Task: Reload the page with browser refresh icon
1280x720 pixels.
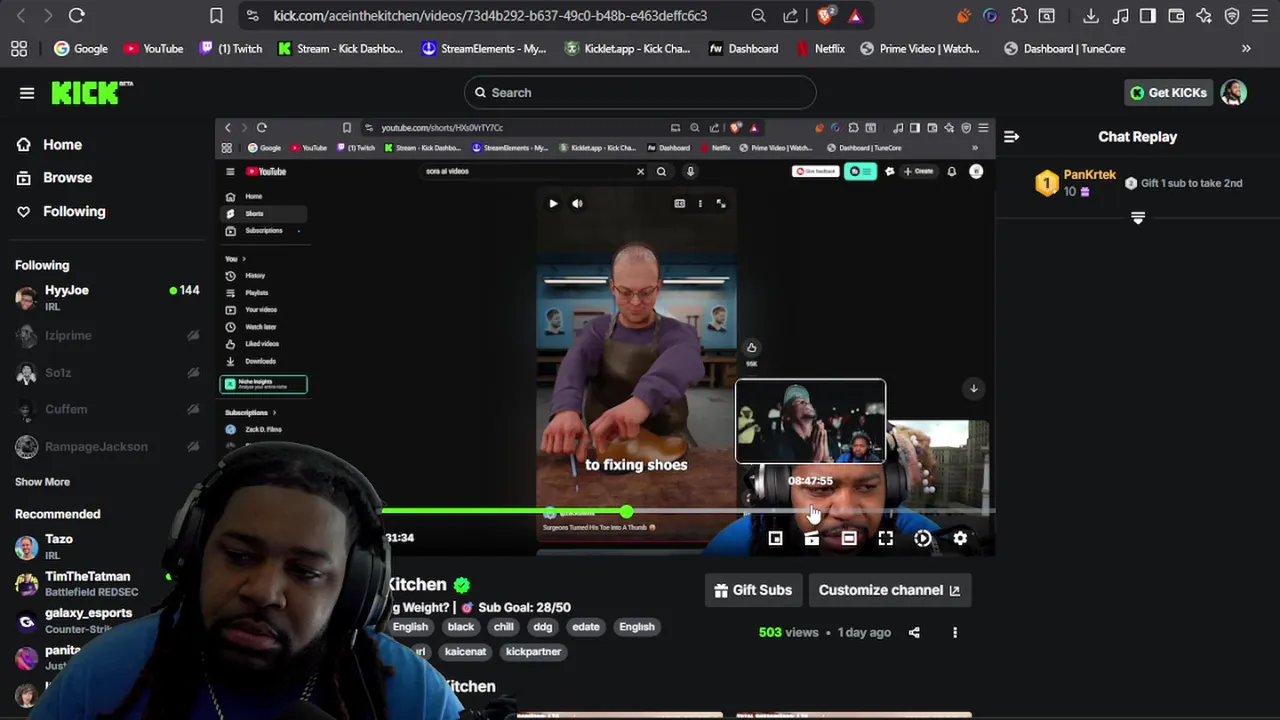Action: [x=76, y=15]
